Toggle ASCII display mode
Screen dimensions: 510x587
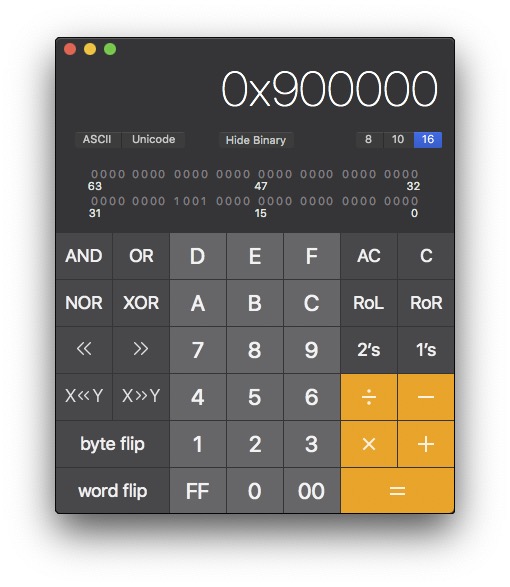click(x=97, y=140)
